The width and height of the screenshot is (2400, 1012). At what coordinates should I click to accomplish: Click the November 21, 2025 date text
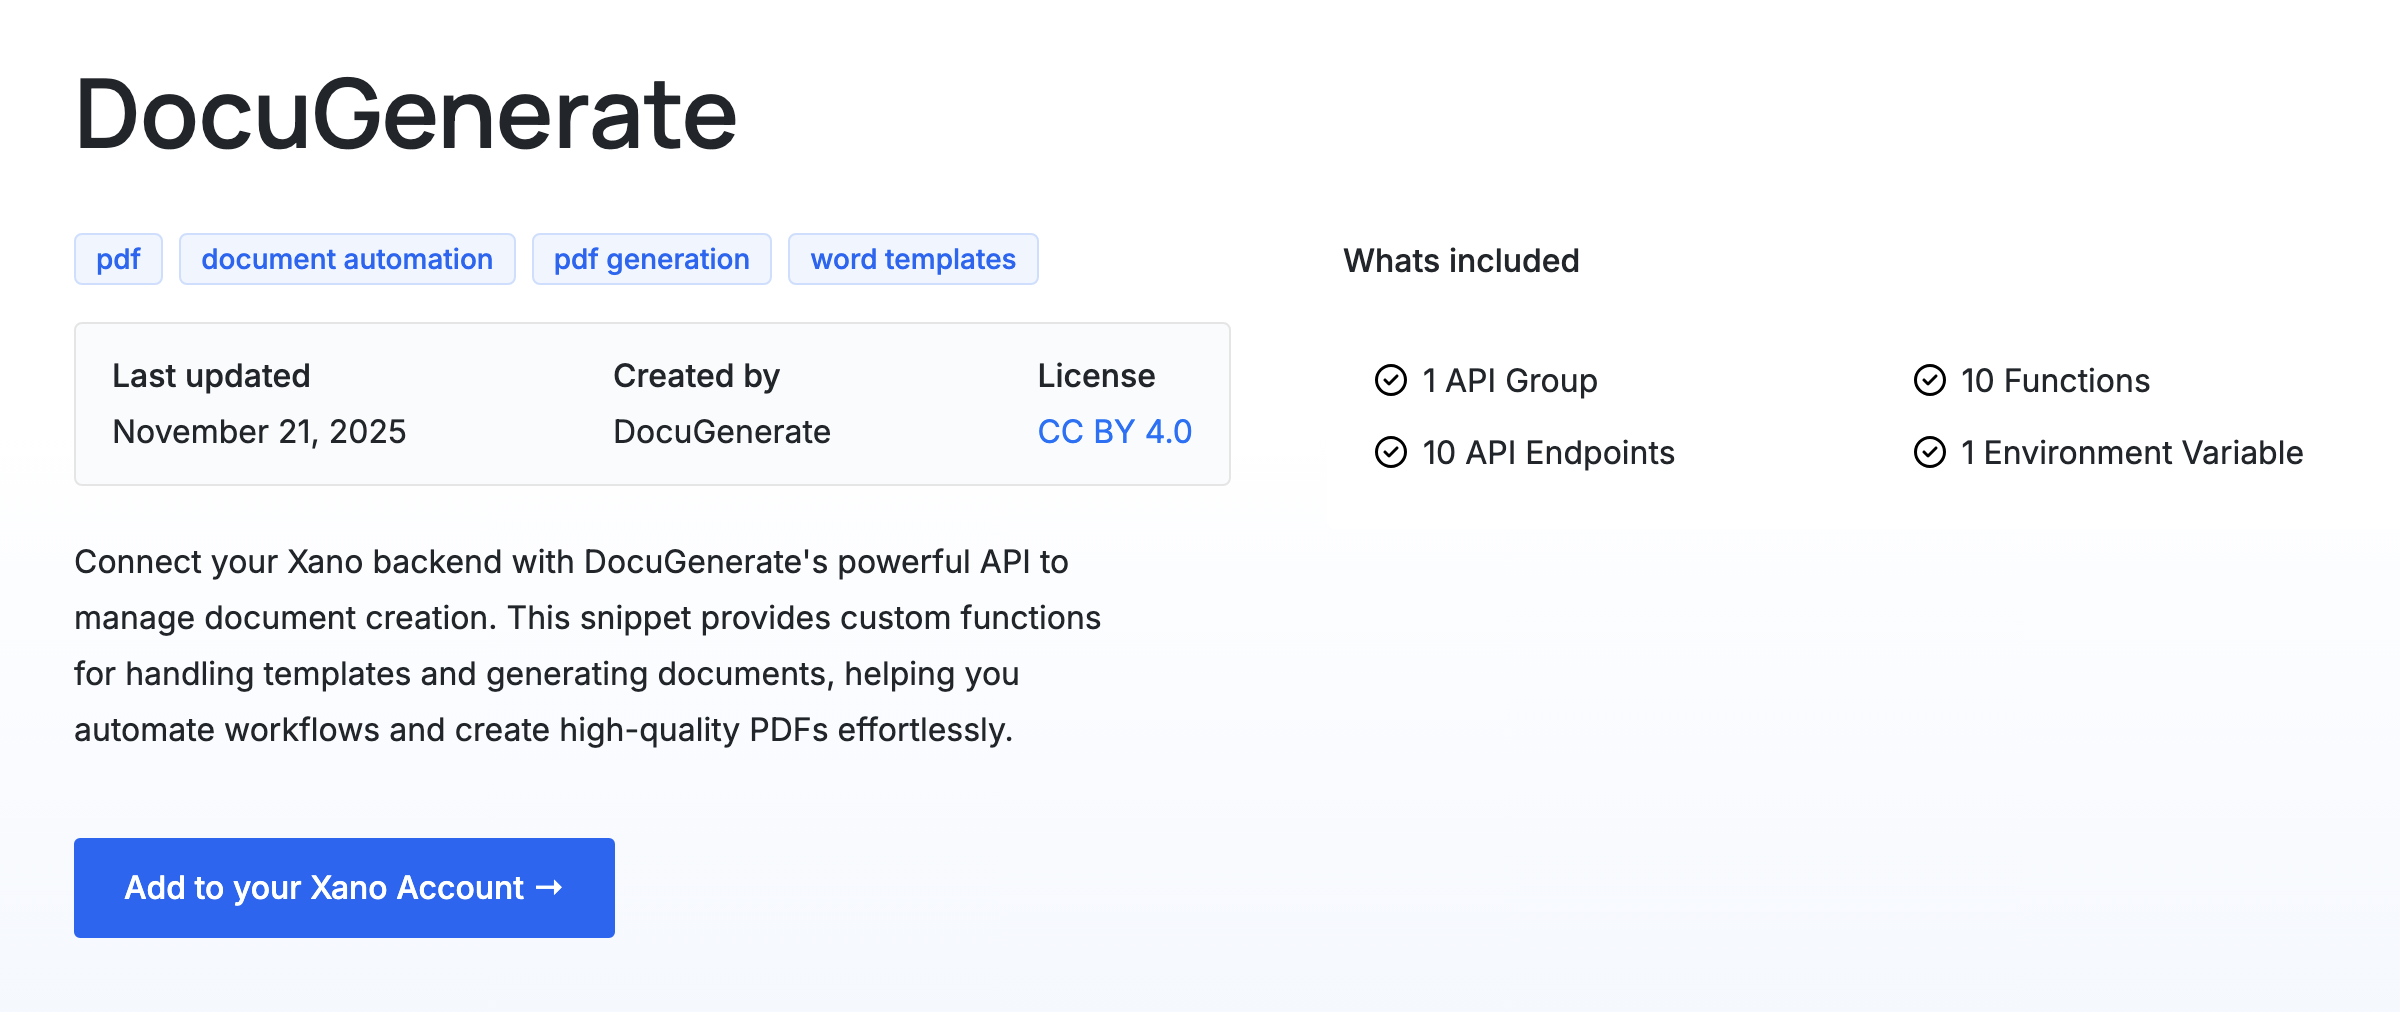point(259,431)
